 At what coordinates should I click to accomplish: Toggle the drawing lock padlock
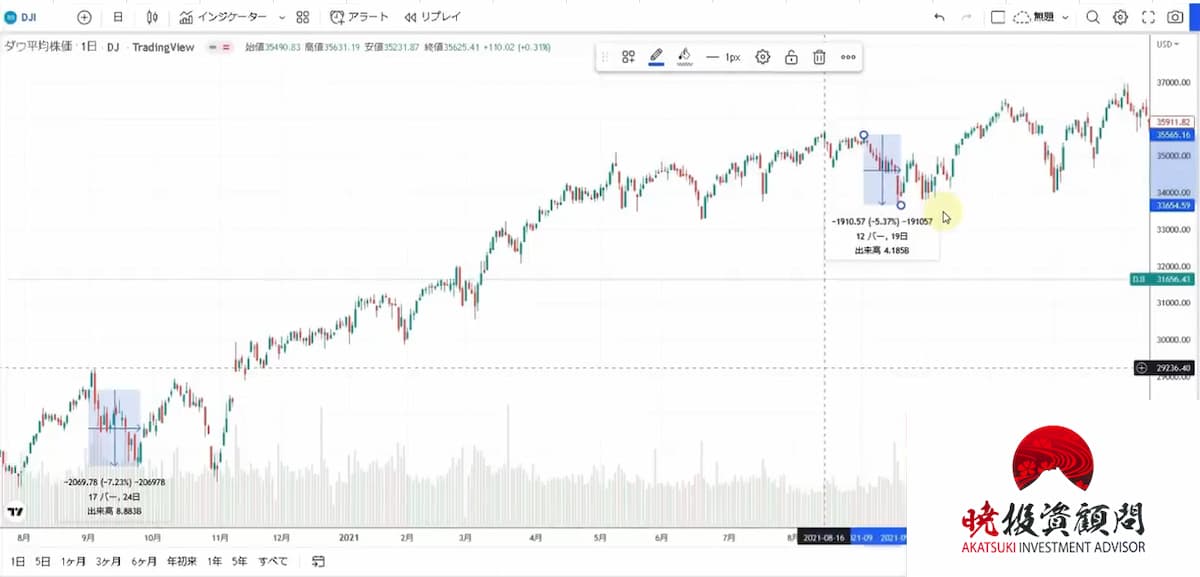coord(791,57)
